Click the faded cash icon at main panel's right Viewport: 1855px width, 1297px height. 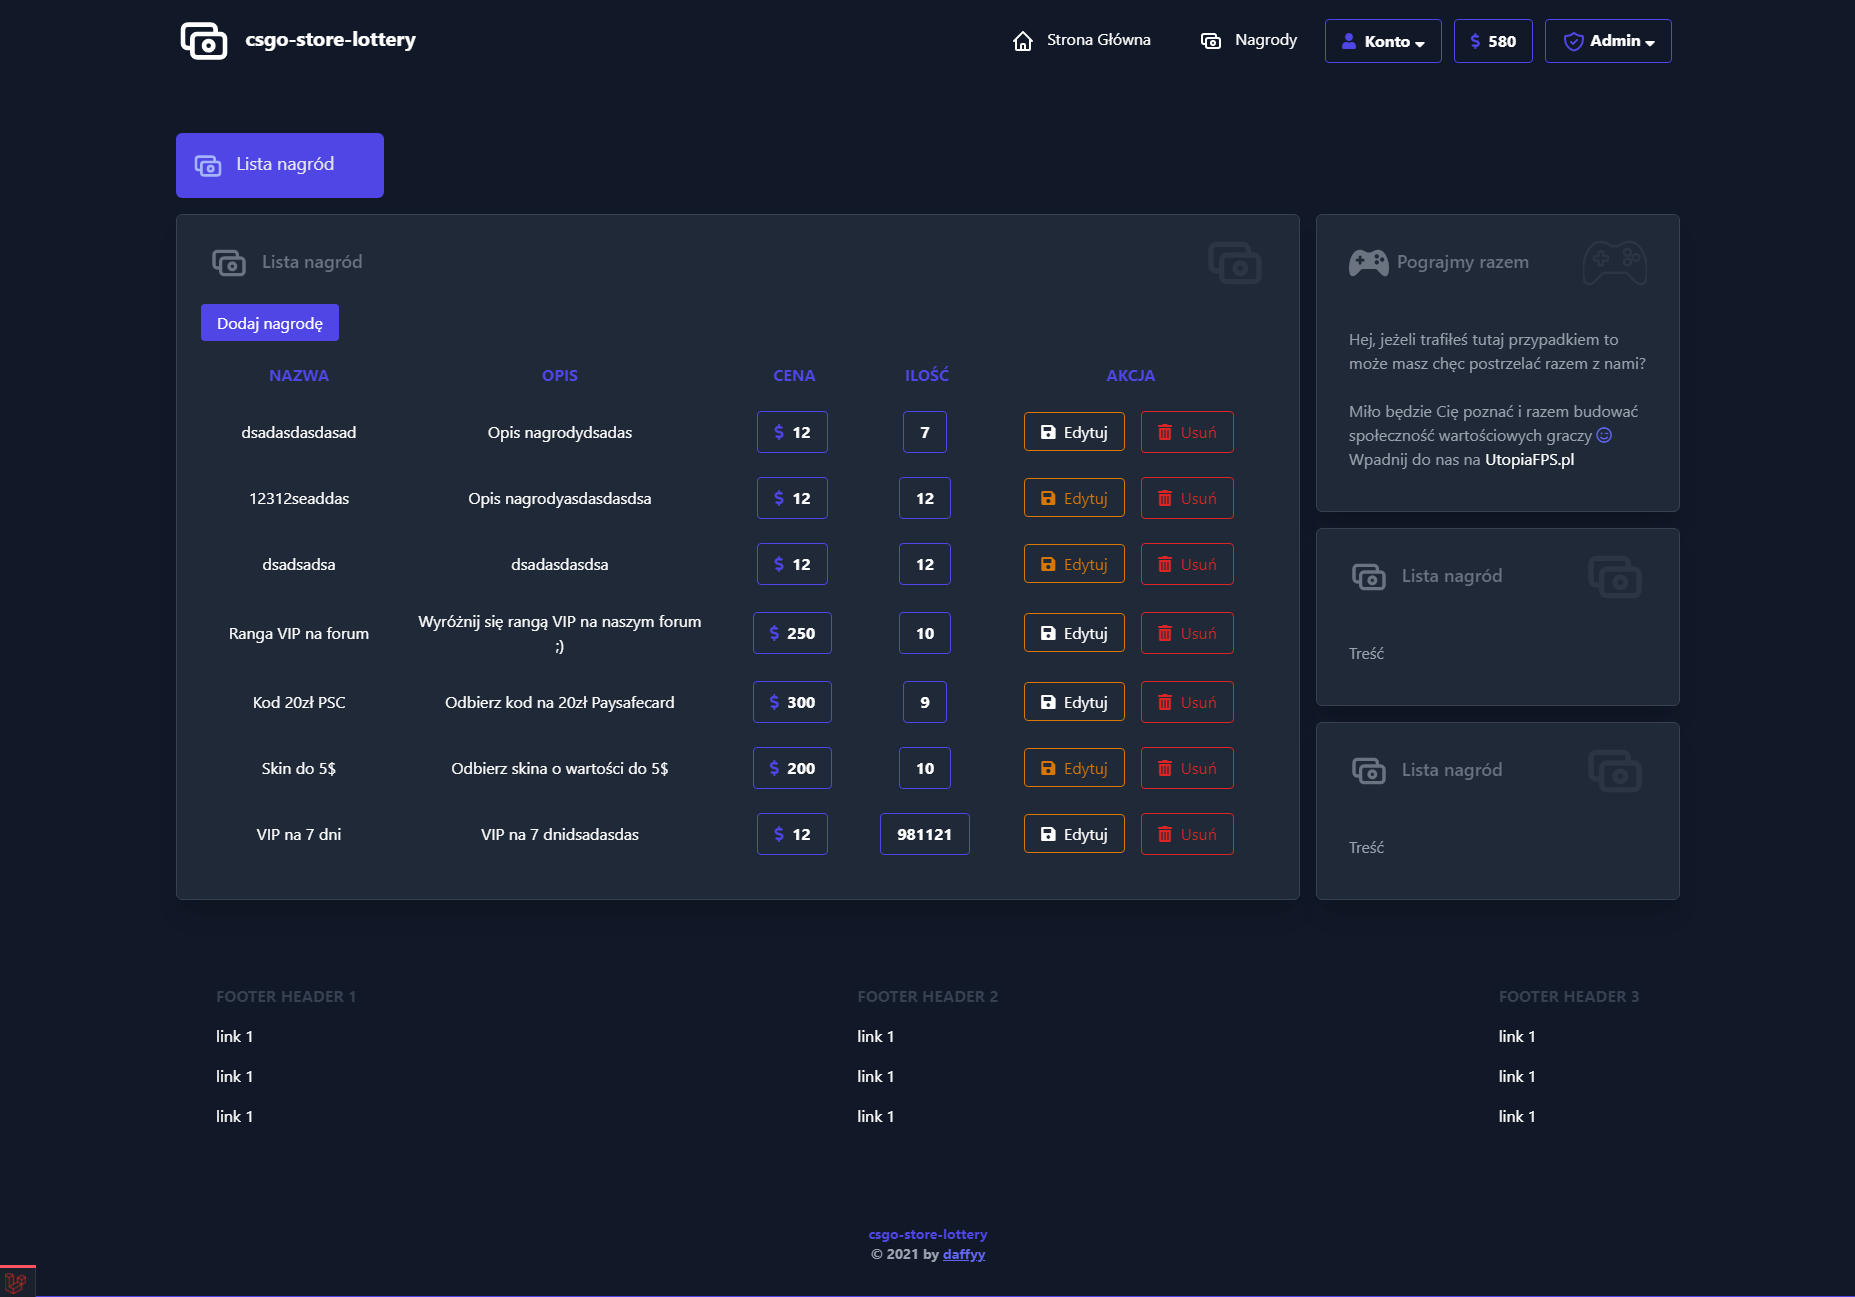tap(1235, 263)
